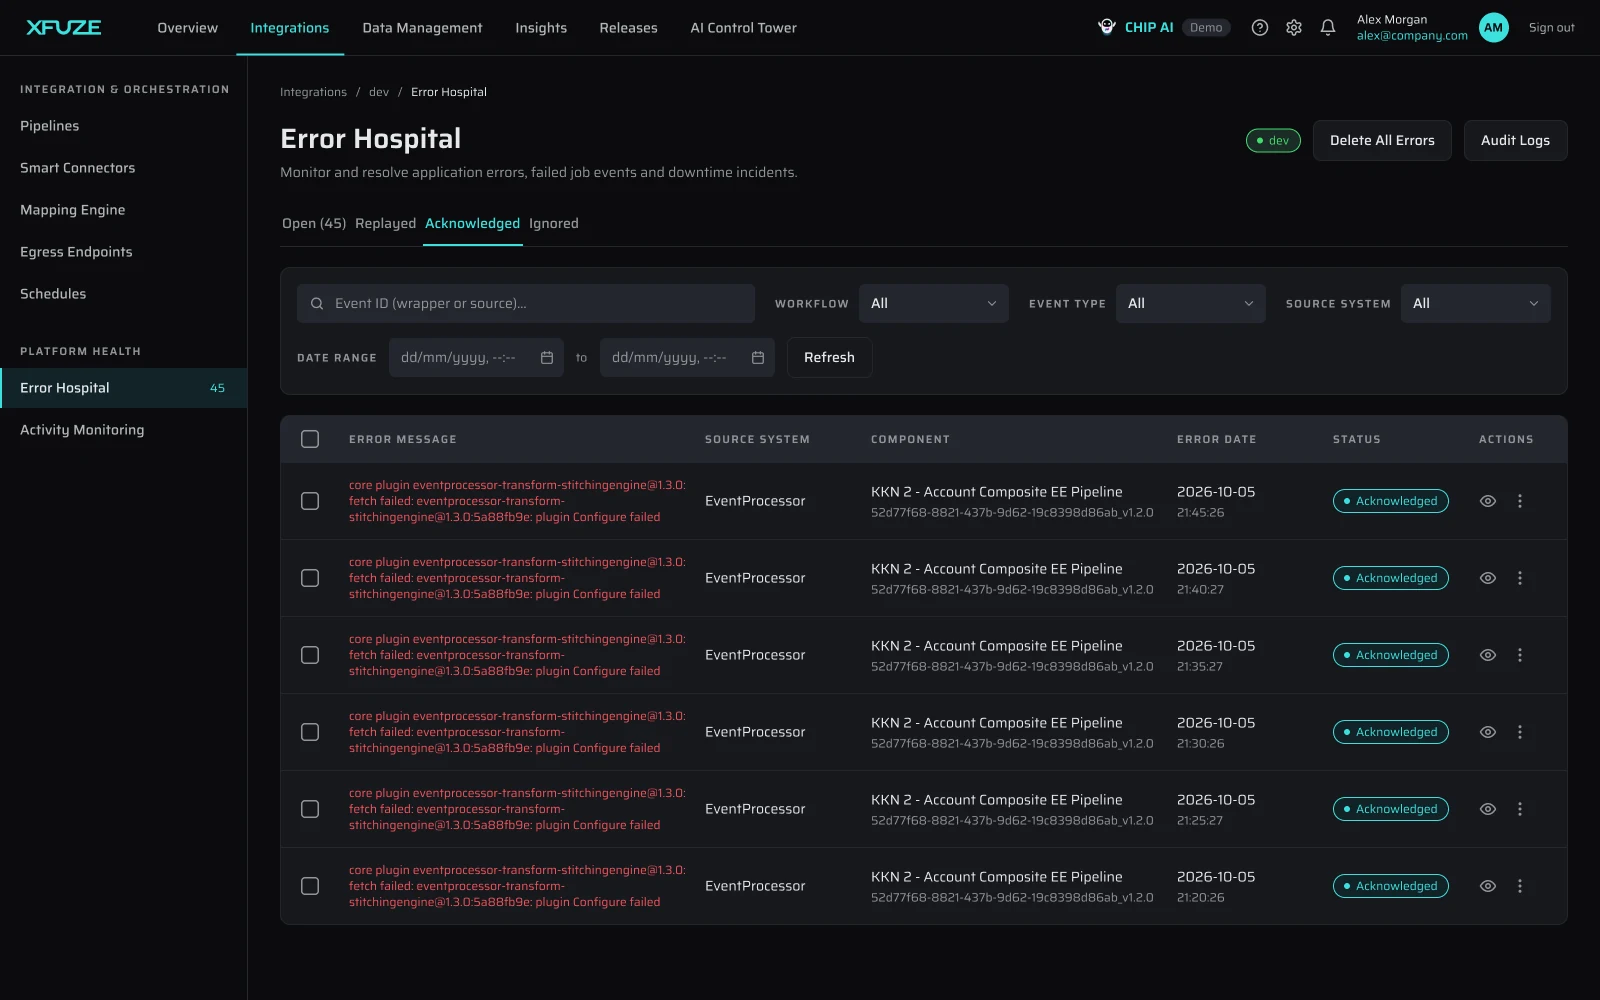1600x1000 pixels.
Task: View error details for 21:25:27 row
Action: pos(1488,809)
